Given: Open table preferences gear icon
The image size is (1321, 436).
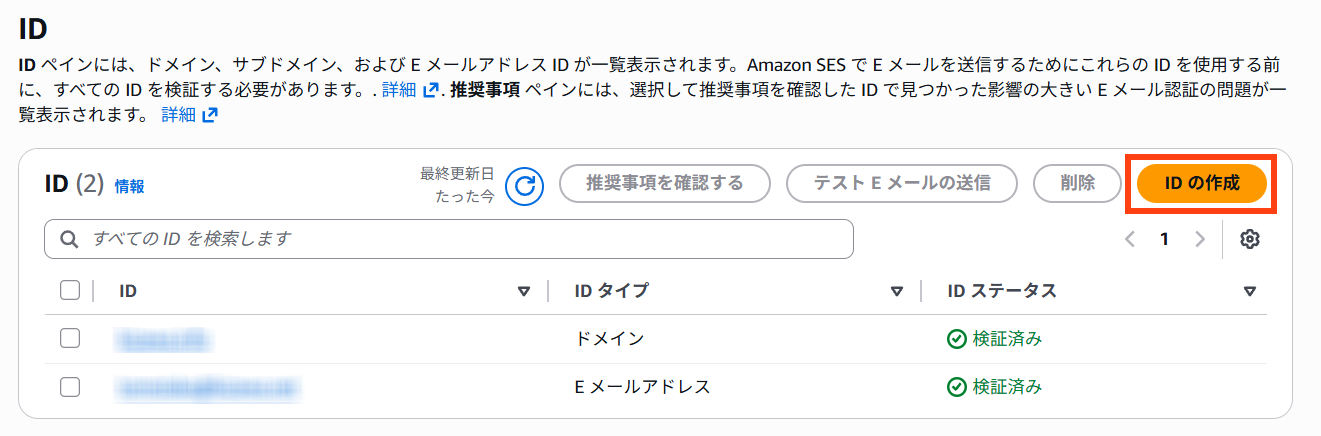Looking at the screenshot, I should pos(1249,239).
